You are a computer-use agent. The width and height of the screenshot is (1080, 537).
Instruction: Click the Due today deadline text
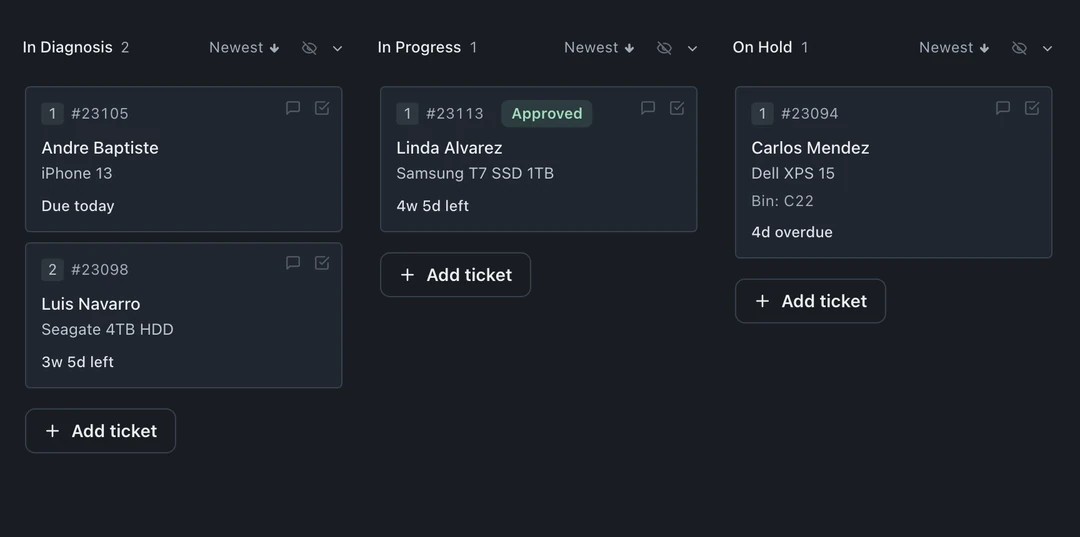78,206
